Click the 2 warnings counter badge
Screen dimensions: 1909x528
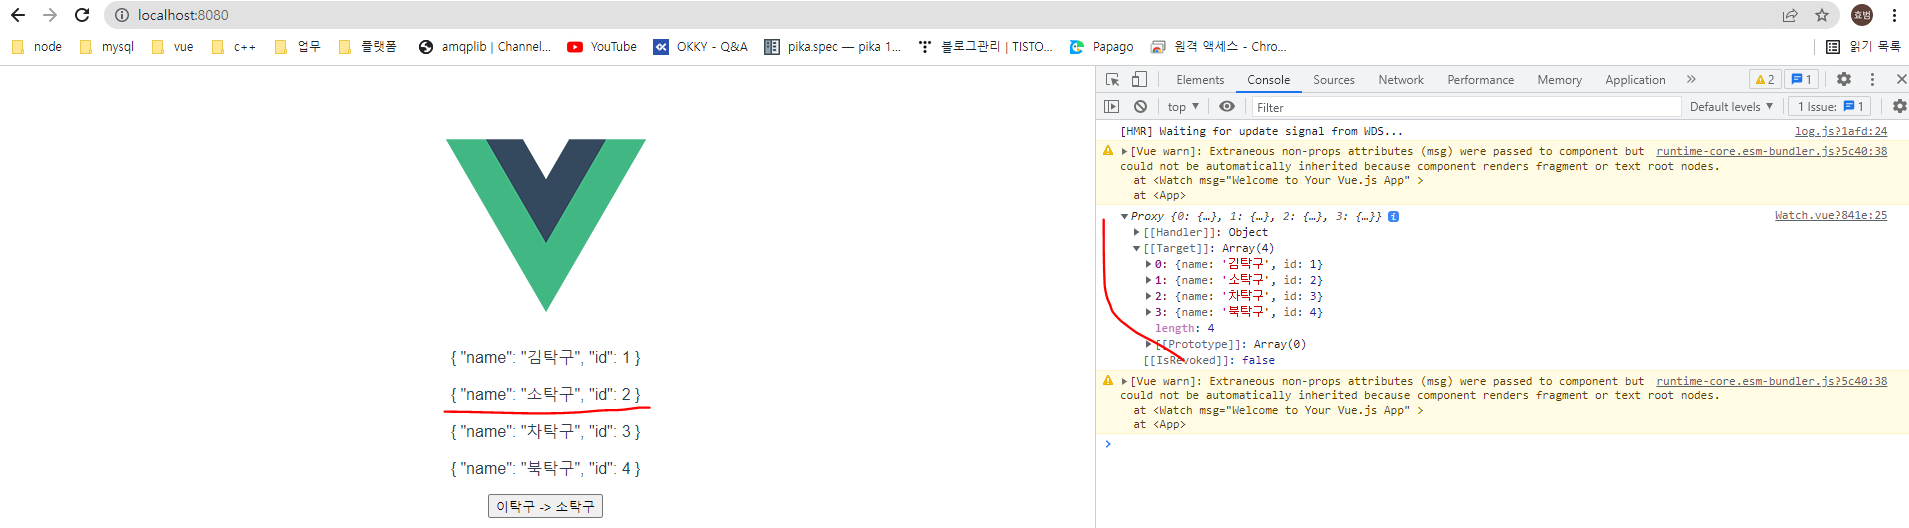tap(1765, 79)
